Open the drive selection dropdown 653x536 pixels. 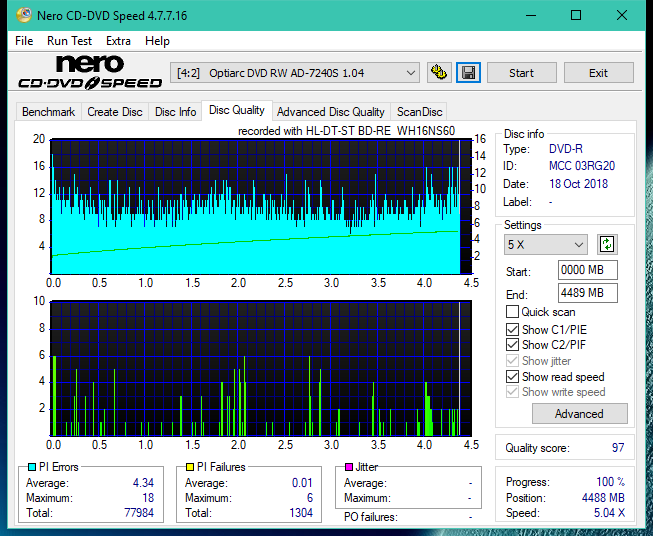[294, 73]
